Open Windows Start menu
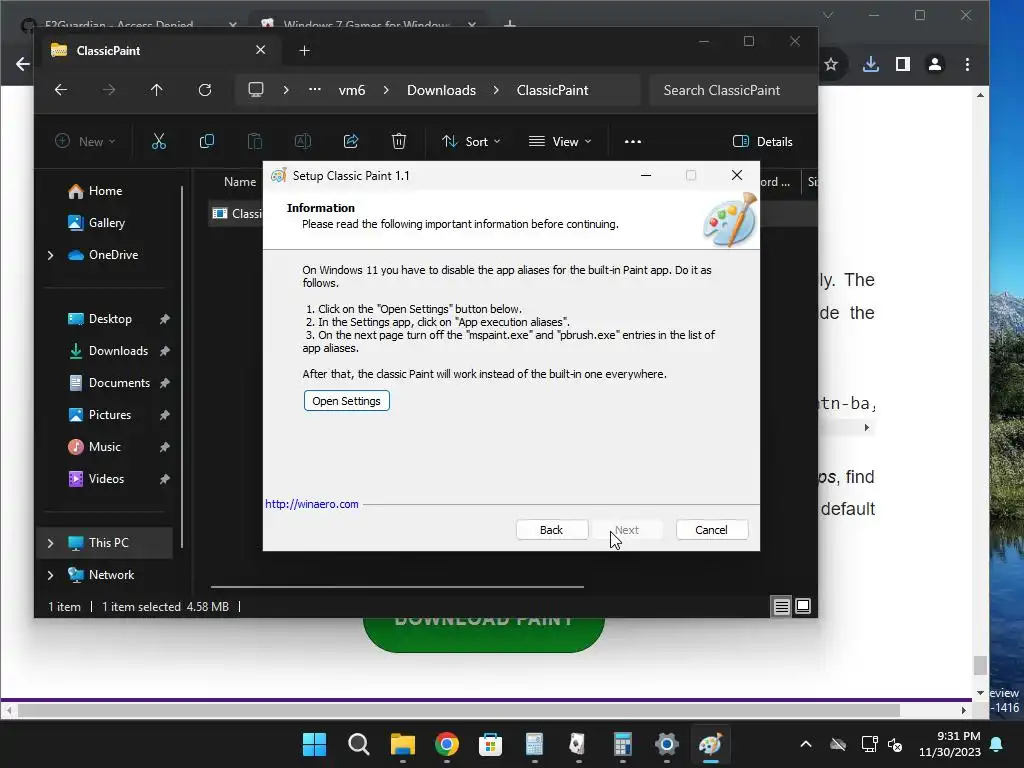Image resolution: width=1024 pixels, height=768 pixels. (x=314, y=744)
